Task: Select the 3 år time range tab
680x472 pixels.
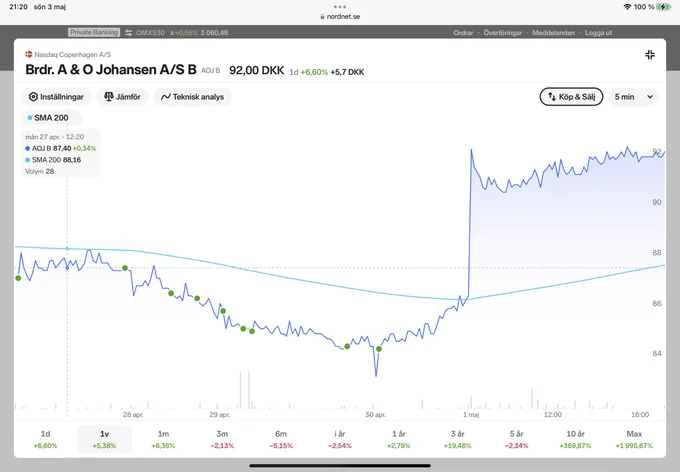Action: coord(458,439)
